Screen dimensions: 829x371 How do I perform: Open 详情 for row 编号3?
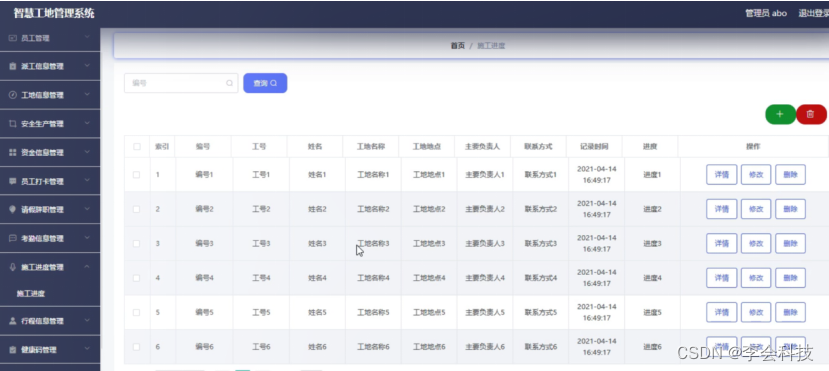[721, 244]
